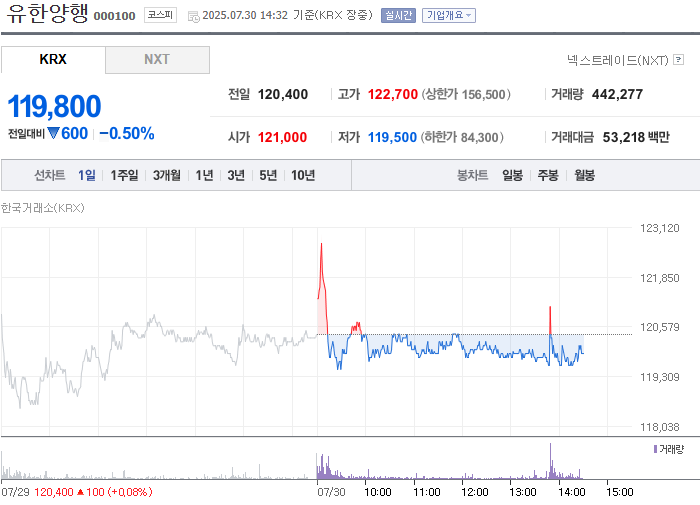The height and width of the screenshot is (505, 700).
Task: Click the clock icon beside the timestamp
Action: click(193, 17)
